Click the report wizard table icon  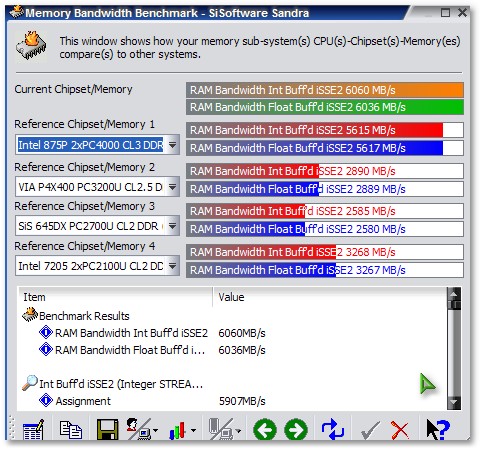33,429
